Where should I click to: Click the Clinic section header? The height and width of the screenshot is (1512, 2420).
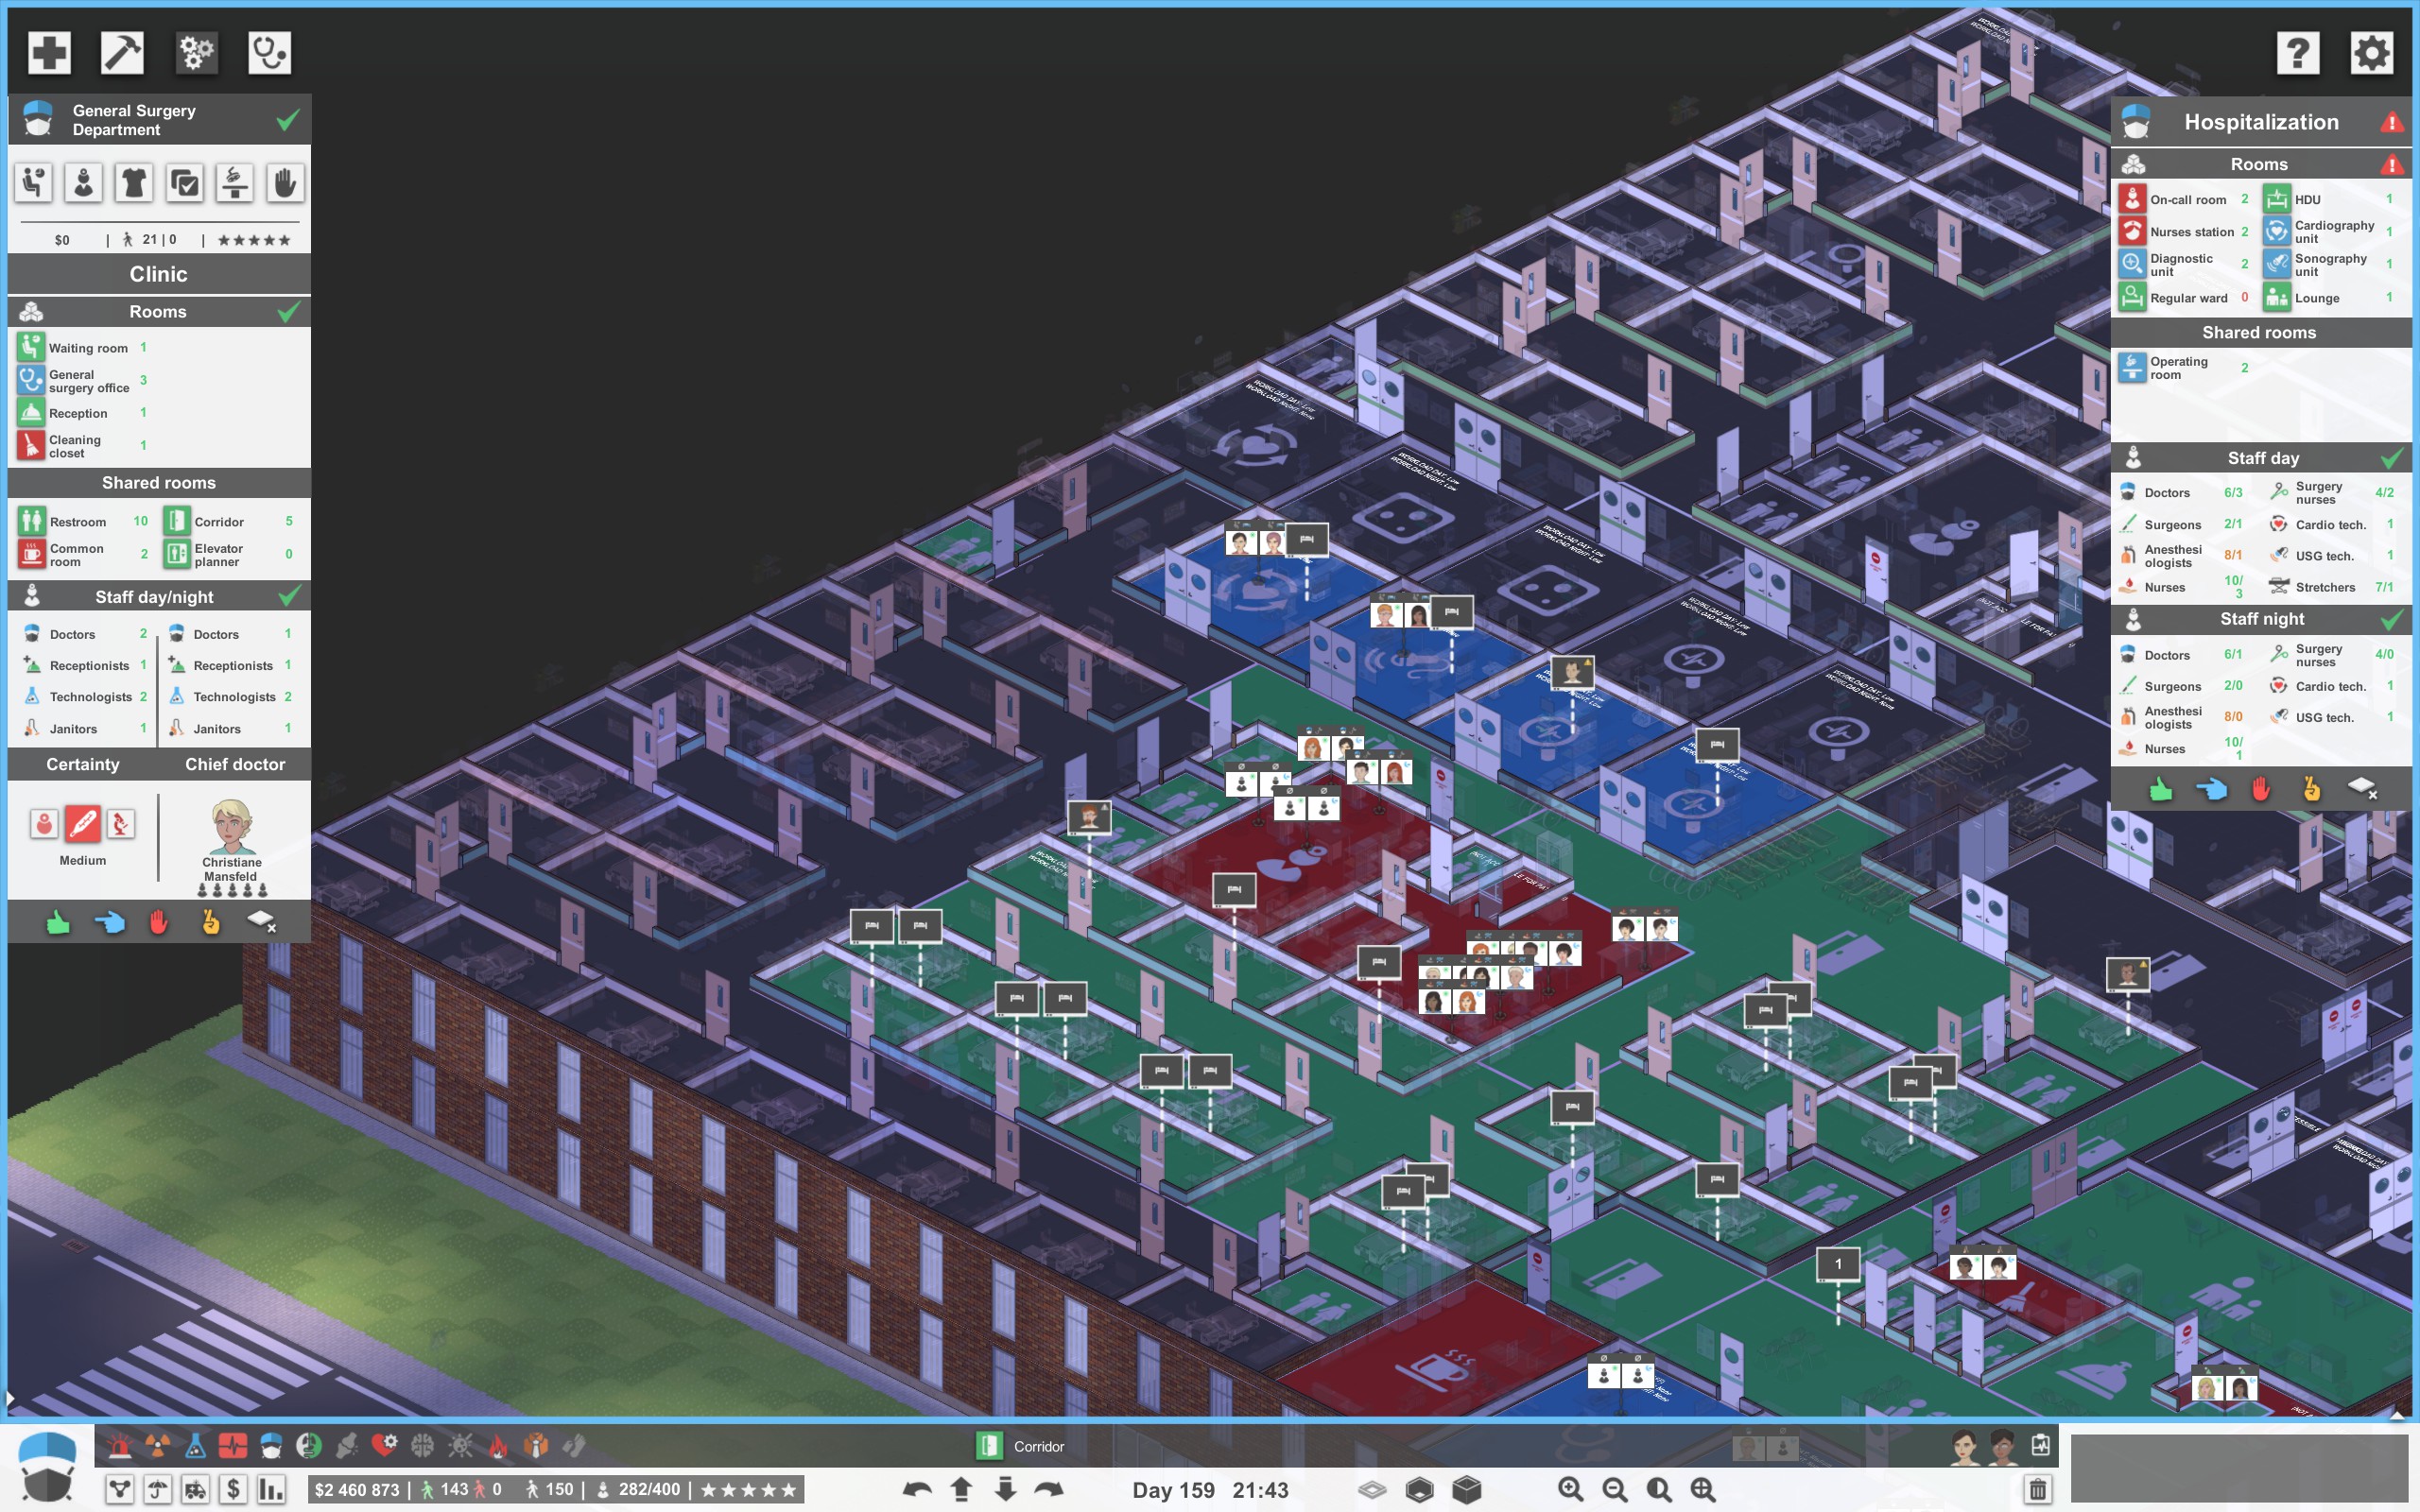click(x=159, y=274)
